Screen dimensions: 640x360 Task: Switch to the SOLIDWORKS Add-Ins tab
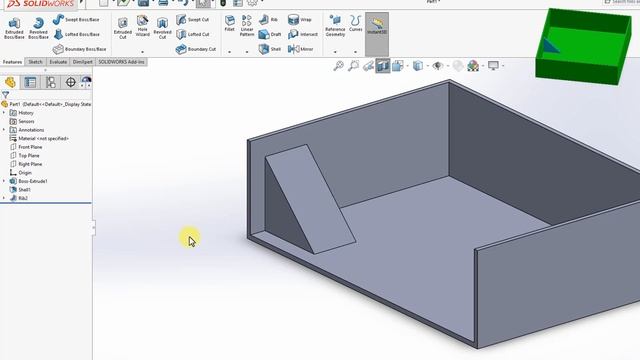click(121, 62)
